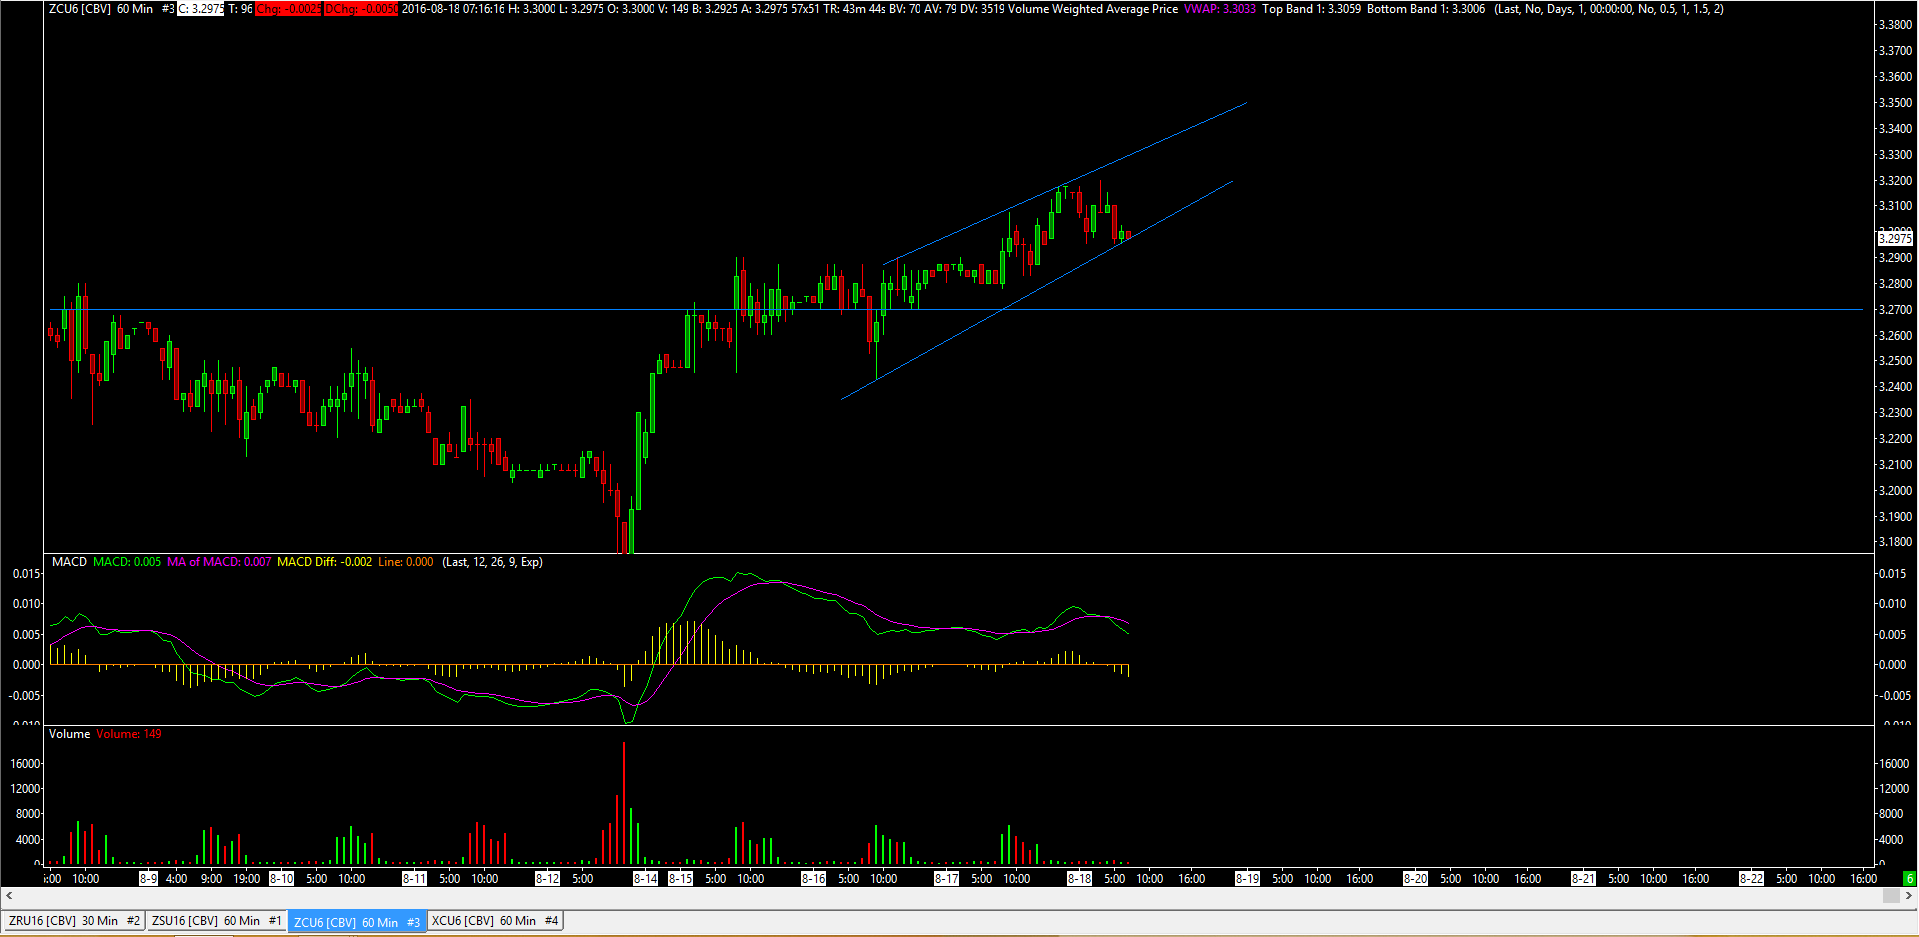Click the 'VWAP: 3.3033' text in header
Screen dimensions: 1919x937
tap(1219, 9)
